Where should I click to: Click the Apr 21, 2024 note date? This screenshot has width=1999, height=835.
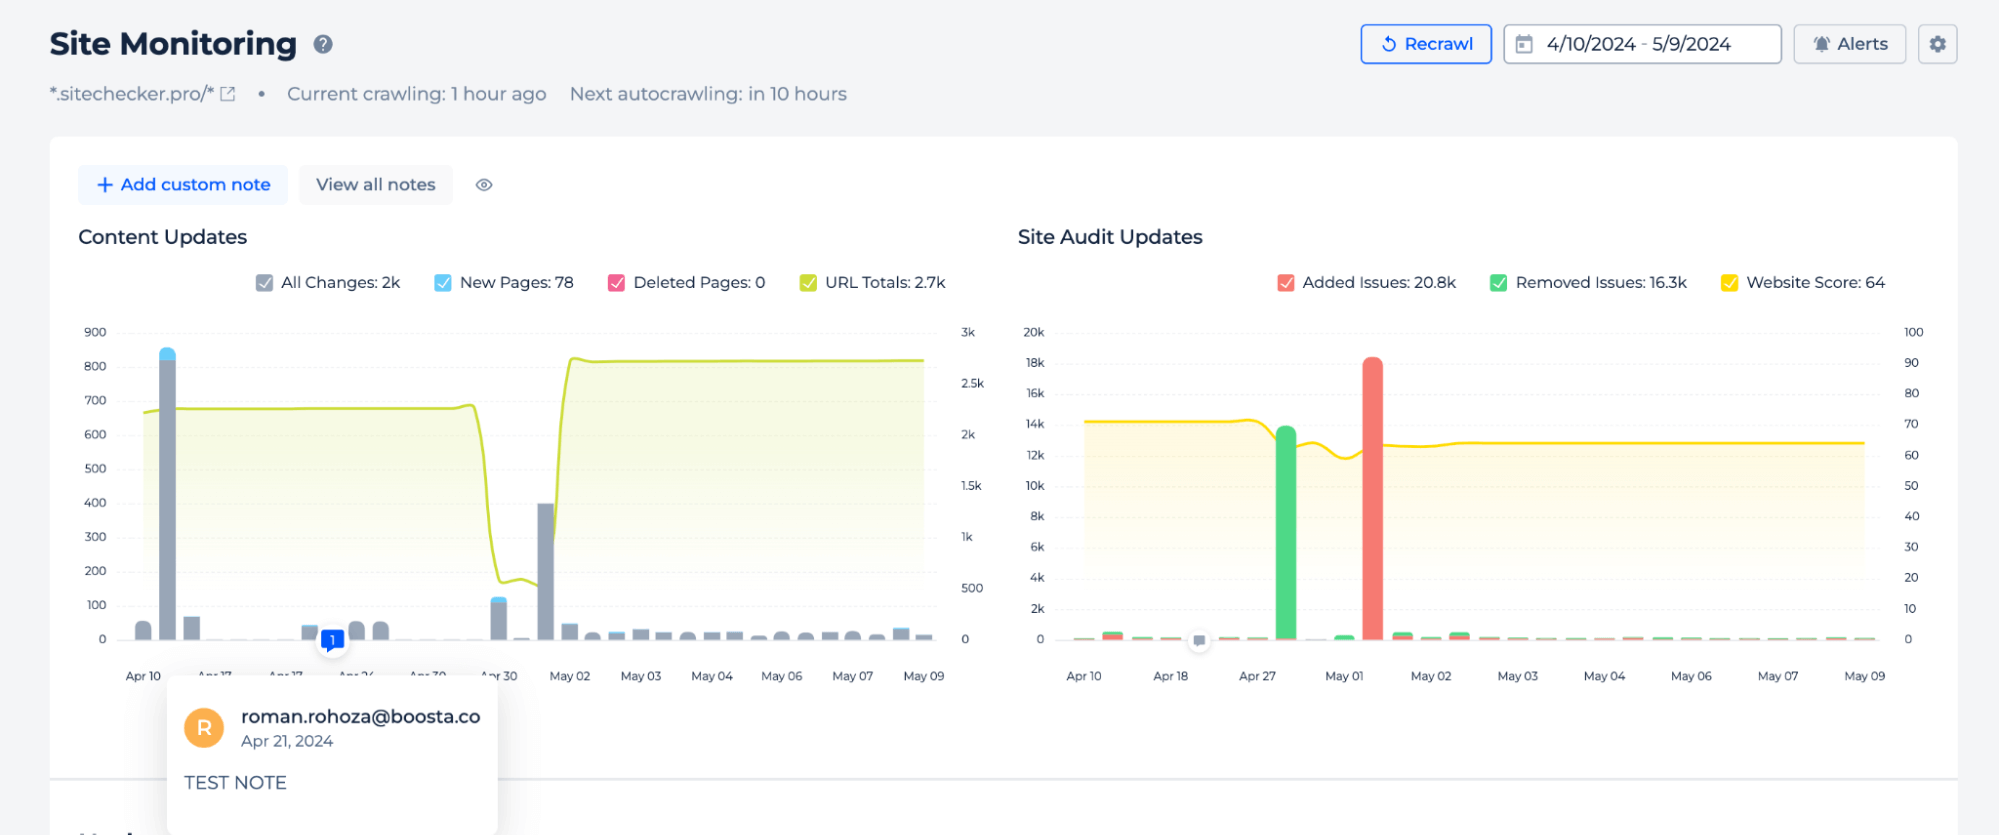point(287,741)
